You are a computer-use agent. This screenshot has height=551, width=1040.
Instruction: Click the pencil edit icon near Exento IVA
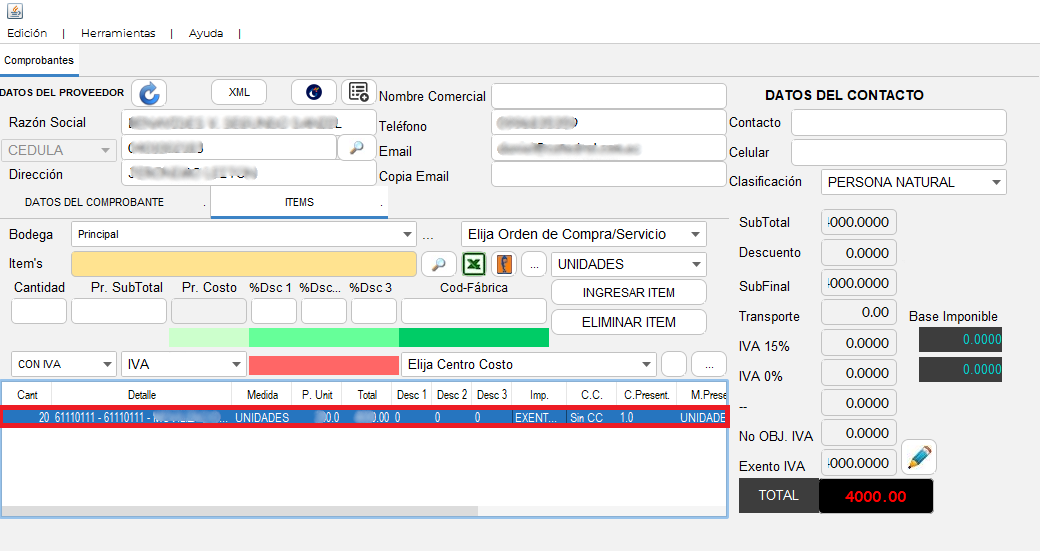[919, 457]
